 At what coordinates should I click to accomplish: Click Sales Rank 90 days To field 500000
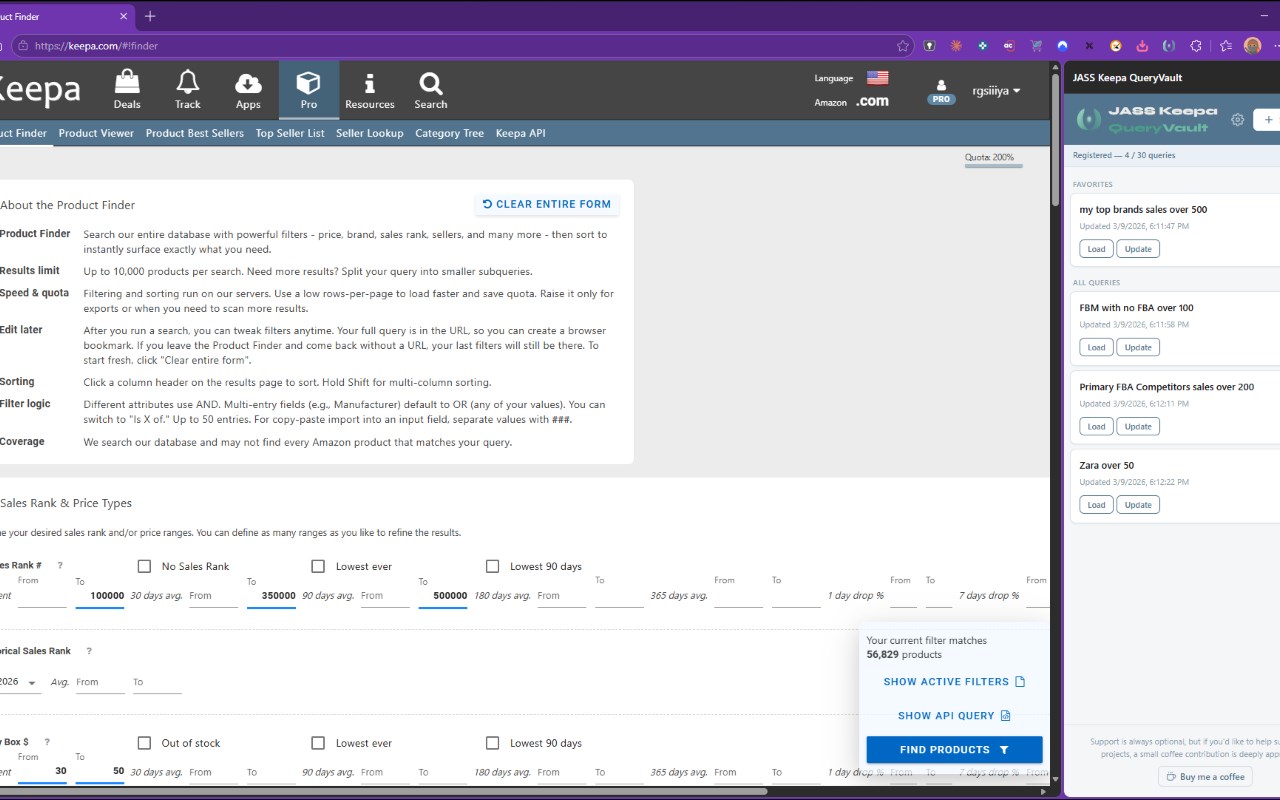[x=443, y=596]
